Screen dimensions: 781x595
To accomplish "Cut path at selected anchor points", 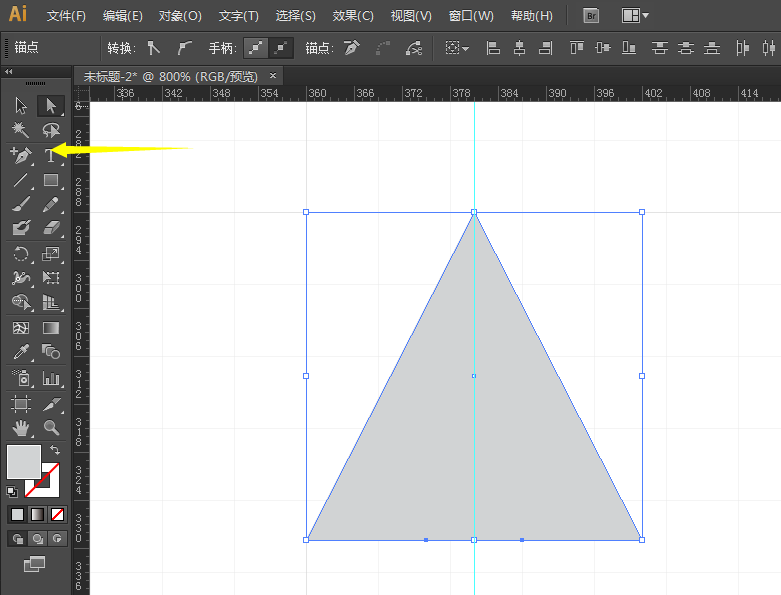I will (414, 48).
